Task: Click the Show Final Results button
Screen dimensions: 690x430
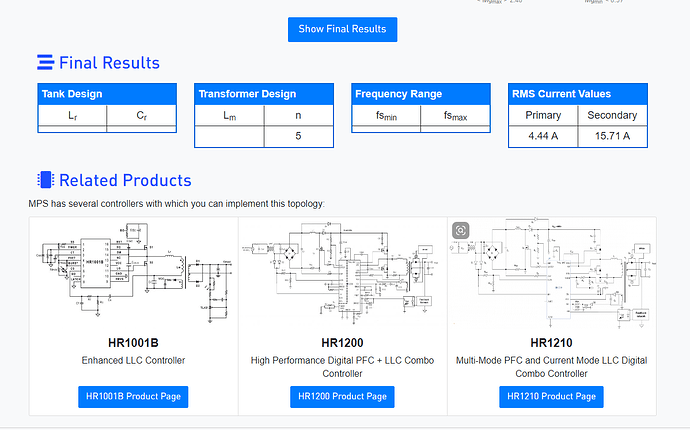Action: [342, 29]
